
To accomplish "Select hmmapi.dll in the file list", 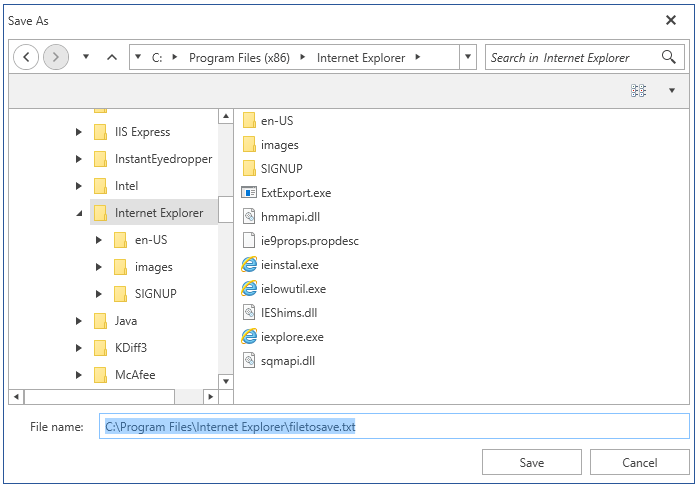I will click(x=281, y=217).
